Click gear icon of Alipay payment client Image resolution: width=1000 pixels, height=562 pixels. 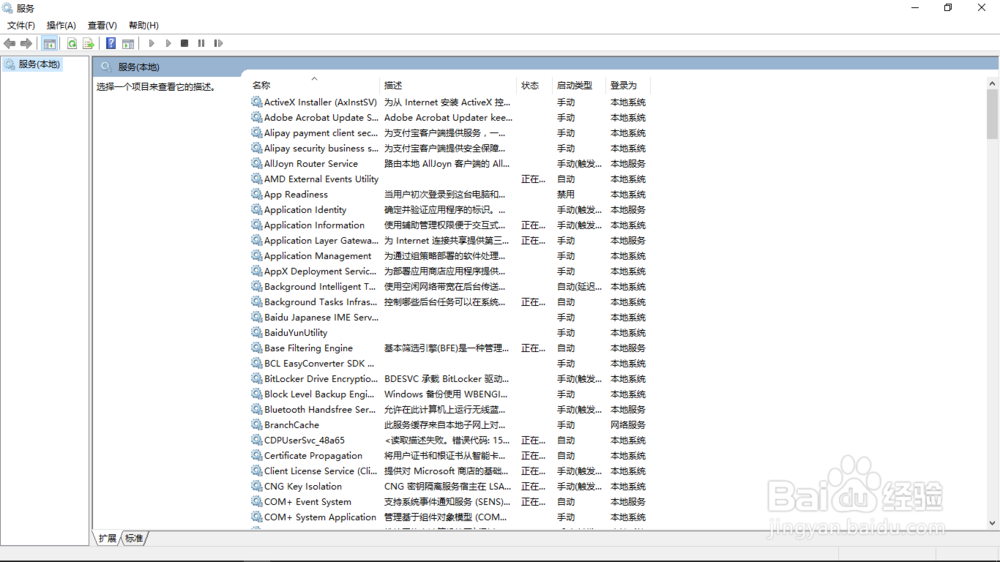click(x=256, y=133)
